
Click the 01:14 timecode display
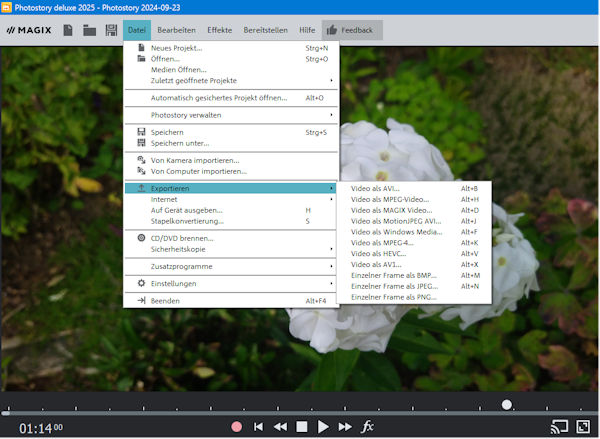(41, 428)
